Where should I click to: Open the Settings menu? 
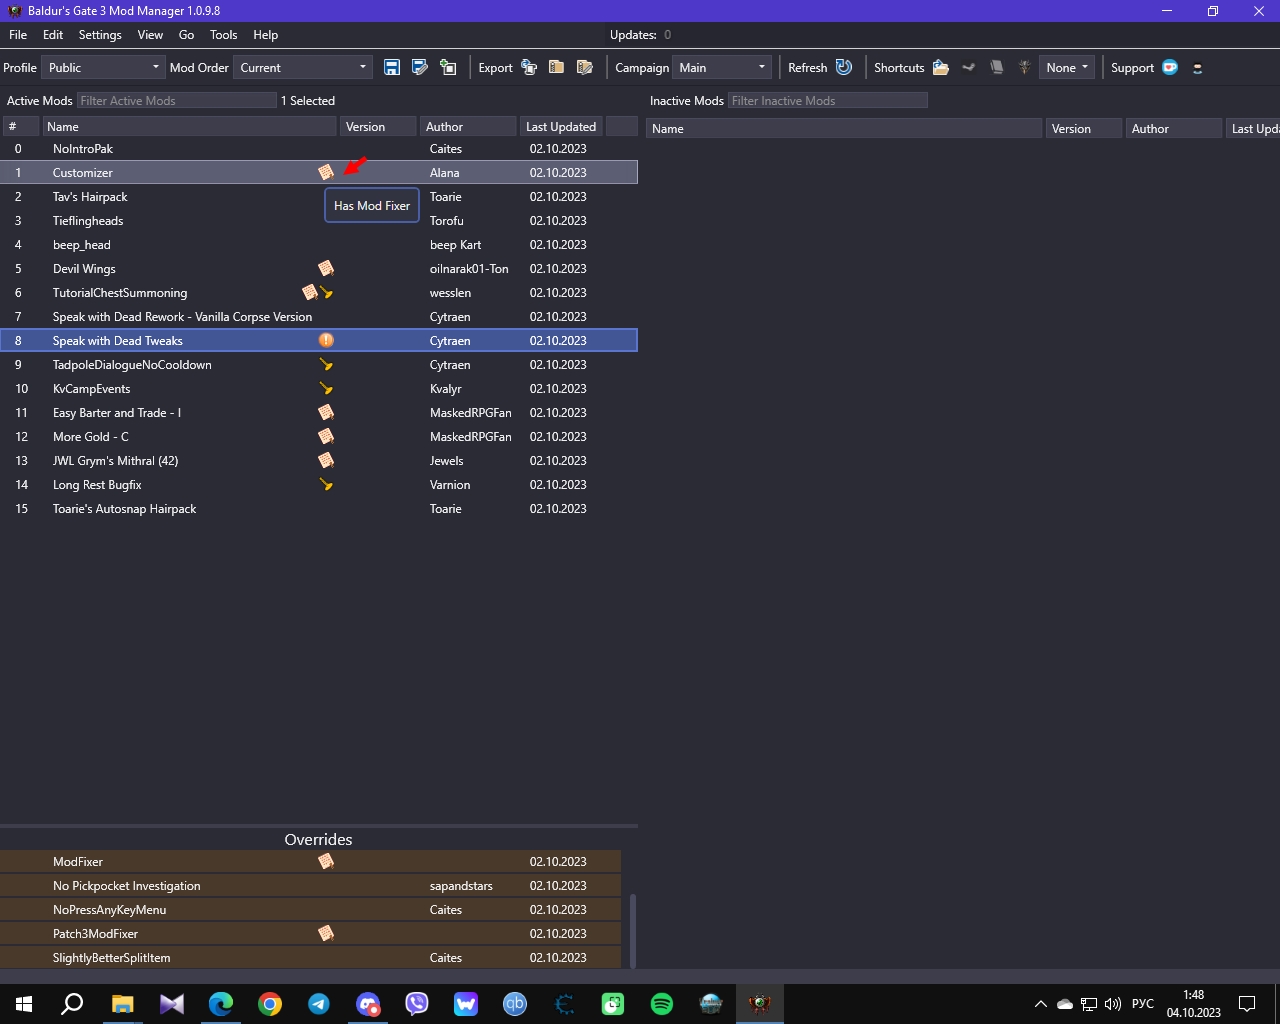tap(100, 34)
